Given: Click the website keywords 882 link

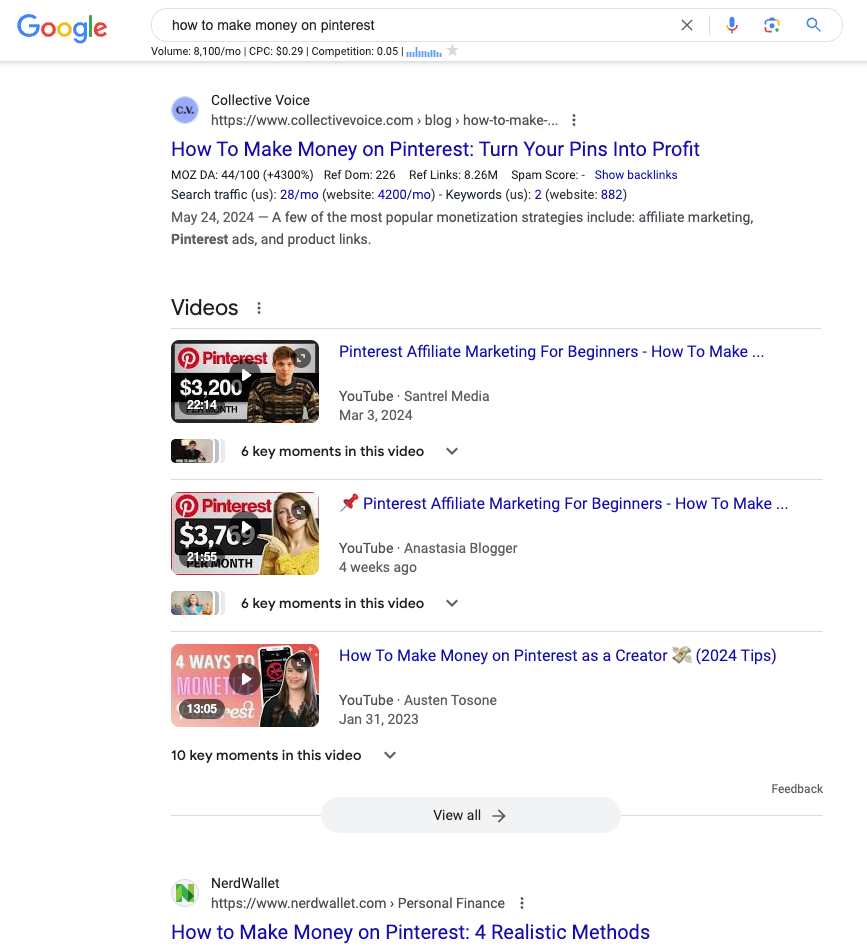Looking at the screenshot, I should [611, 195].
